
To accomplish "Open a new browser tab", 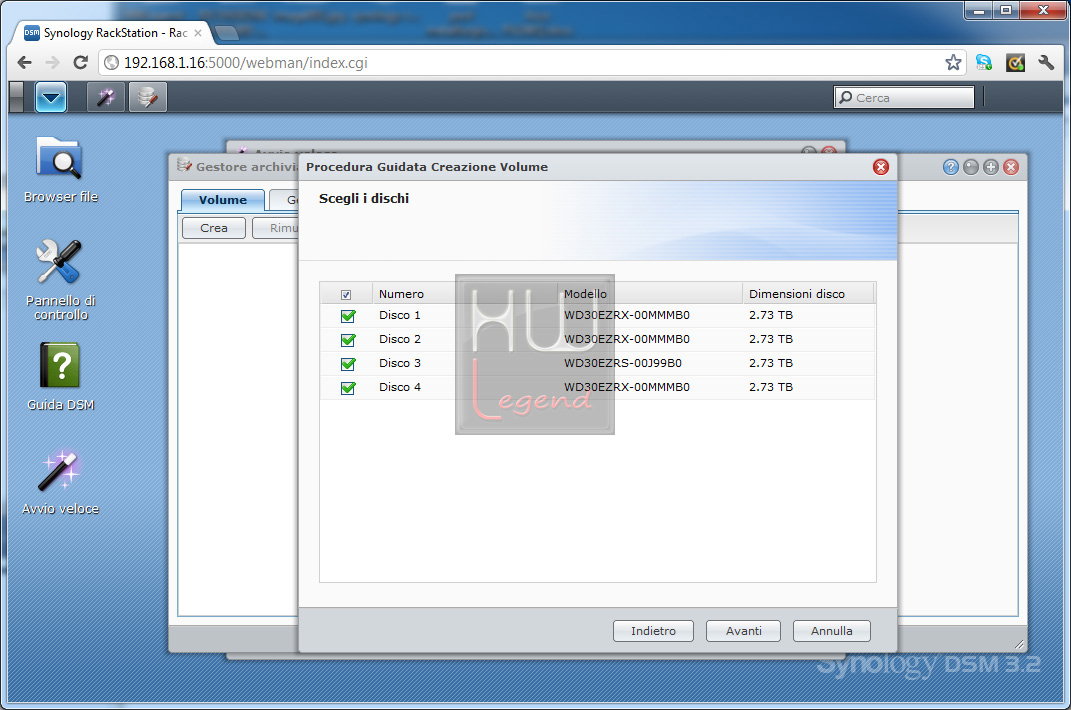I will (226, 33).
